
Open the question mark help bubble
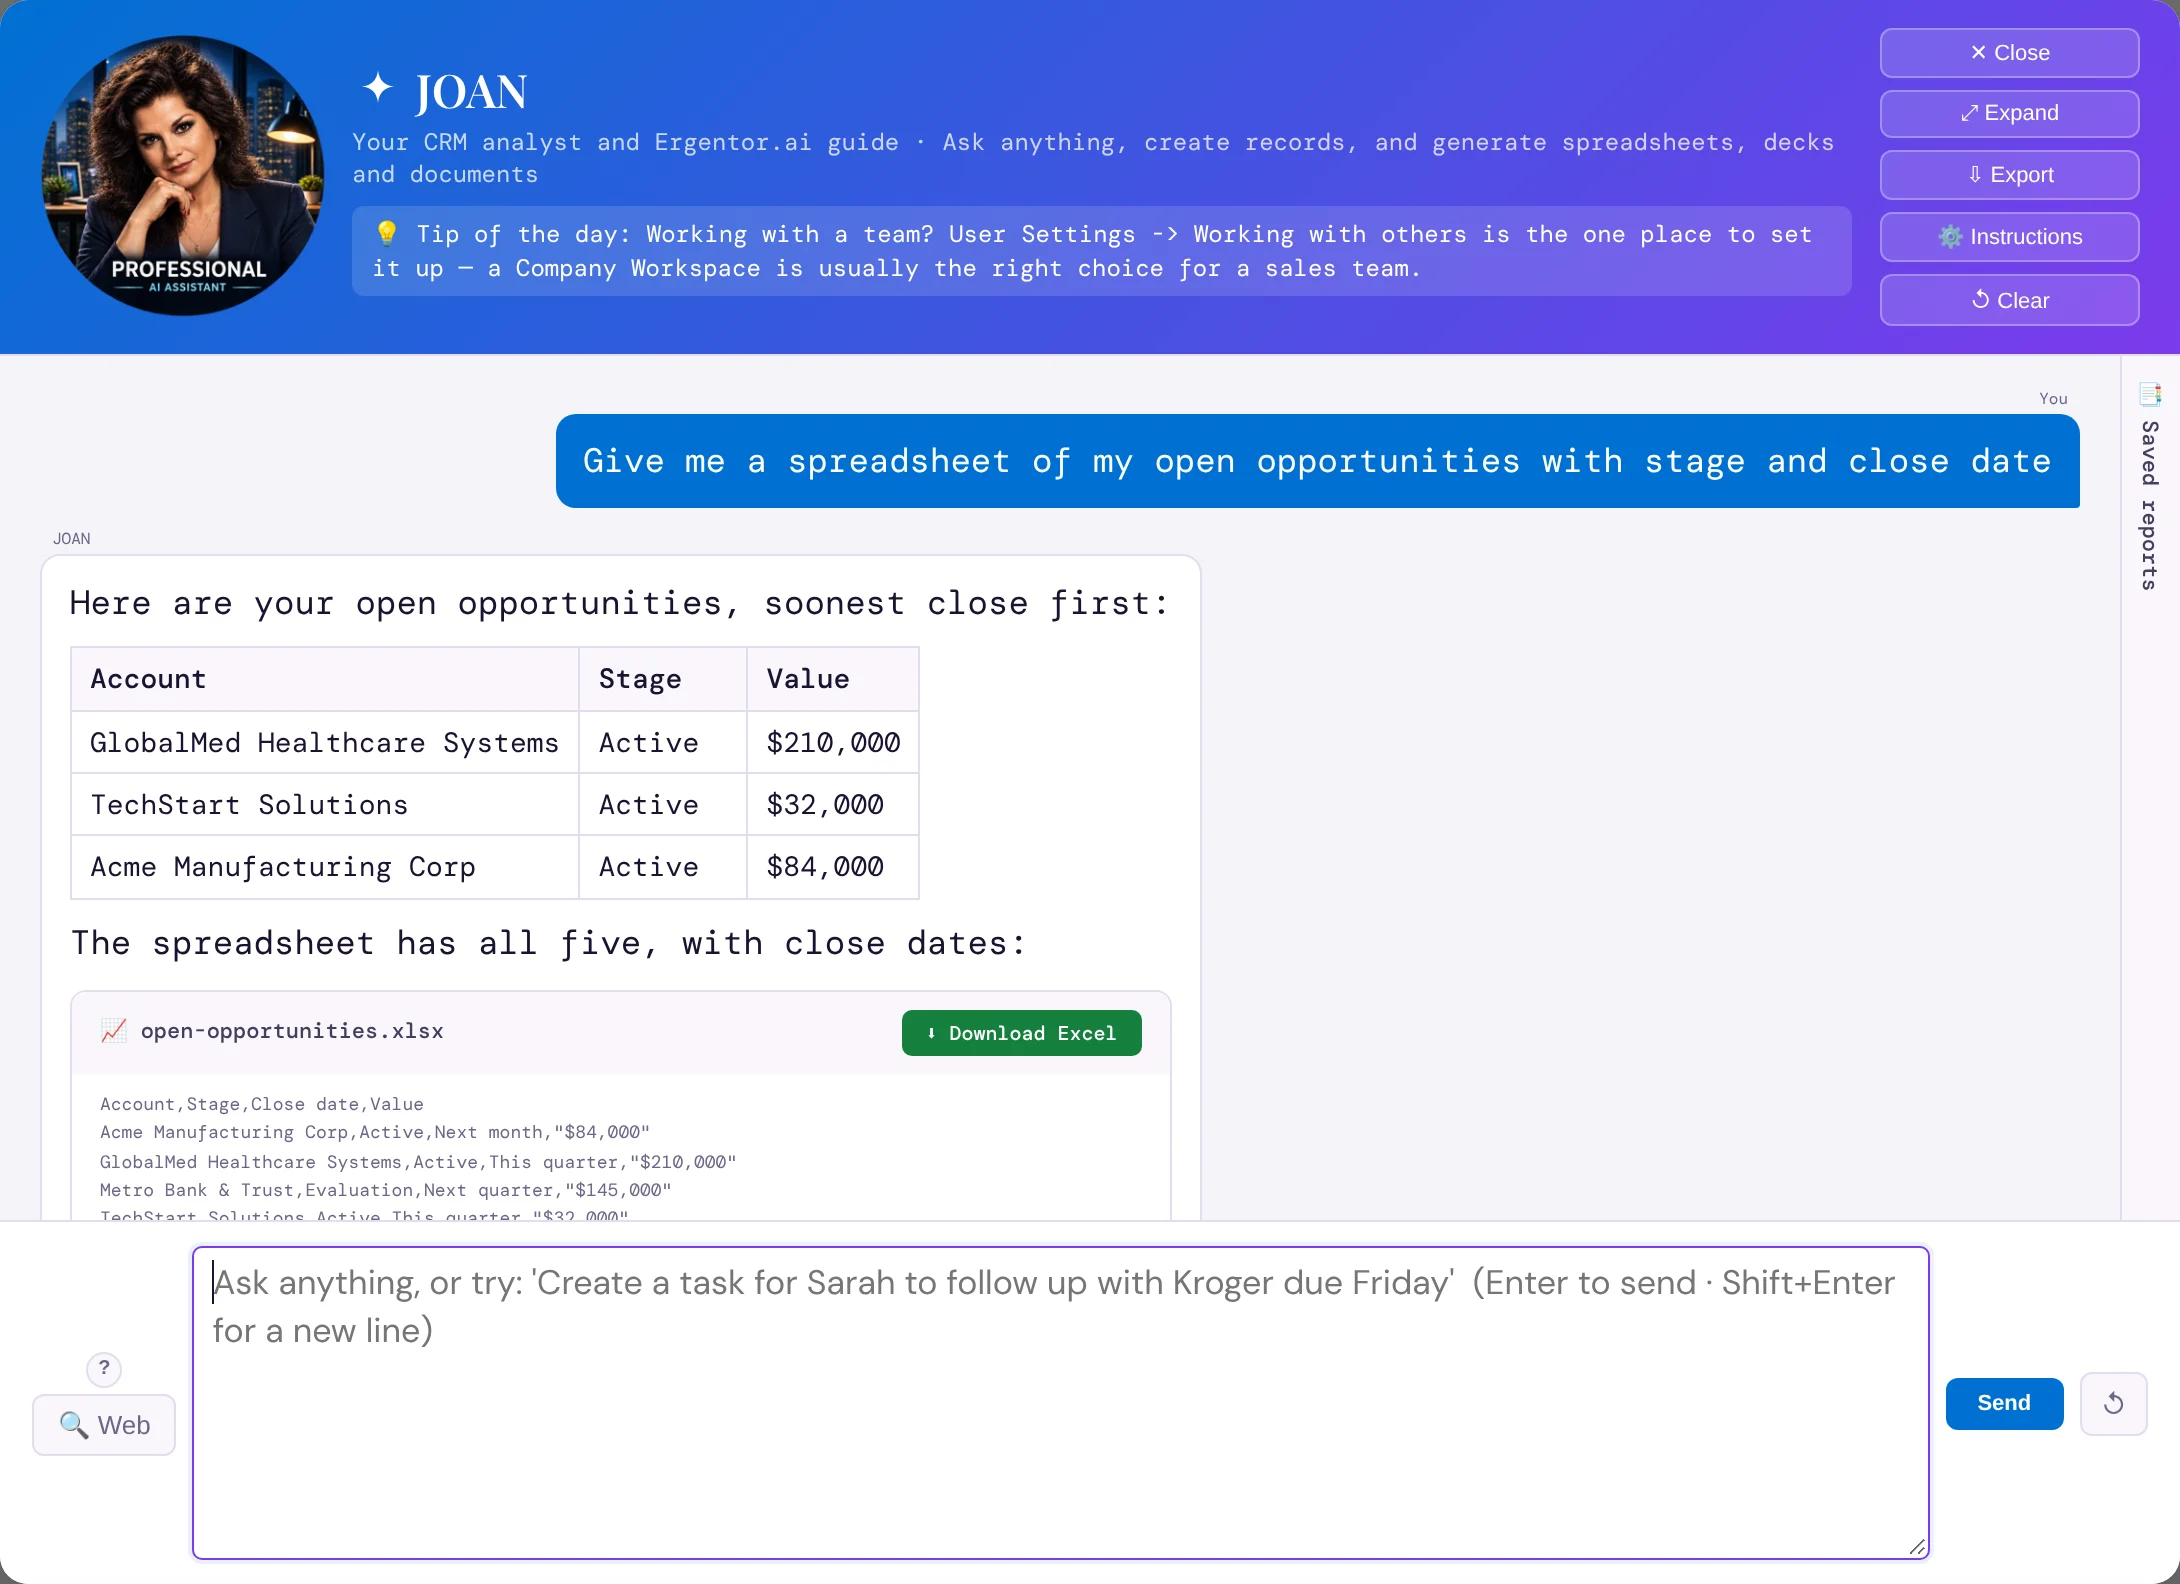(x=104, y=1368)
